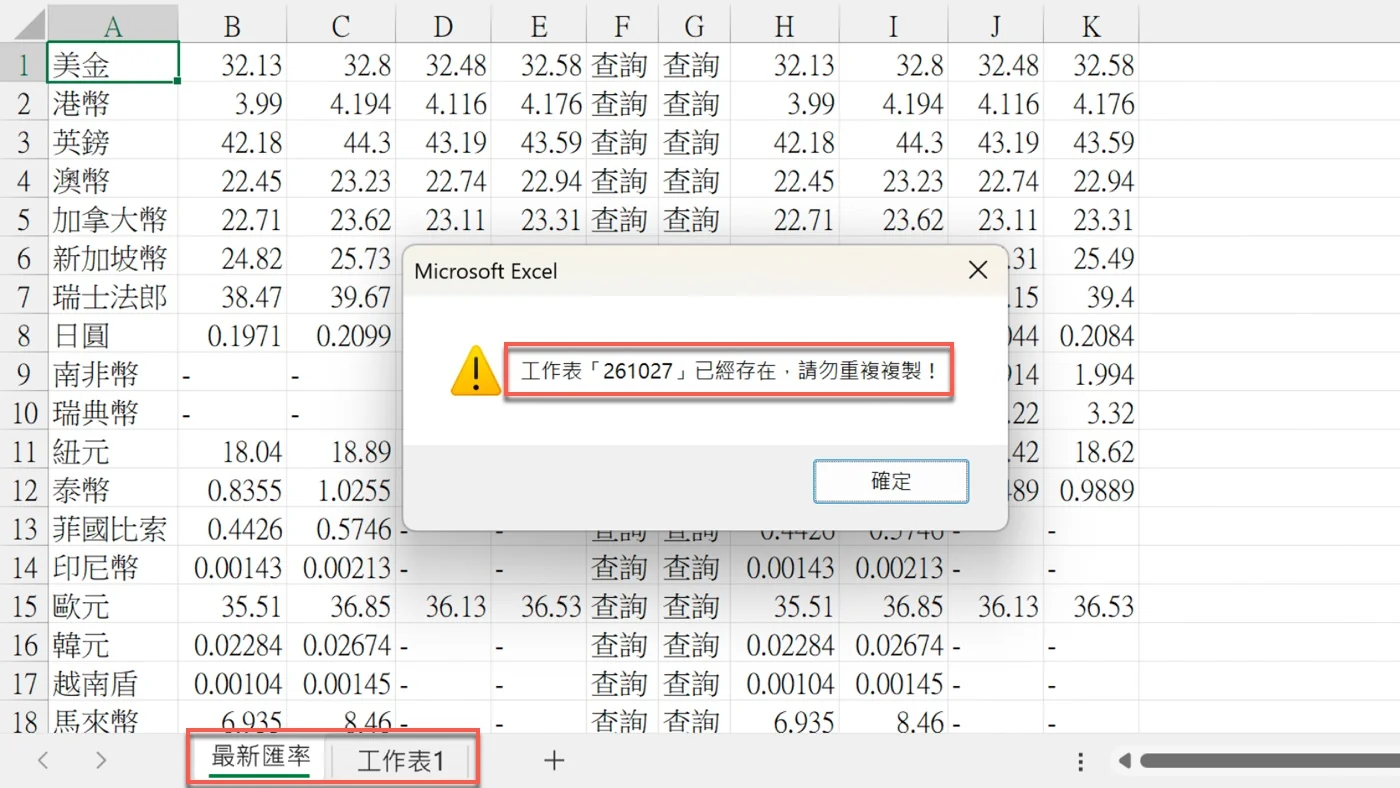The height and width of the screenshot is (788, 1400).
Task: Click 查詢 in column F of 美金 row
Action: tap(622, 64)
